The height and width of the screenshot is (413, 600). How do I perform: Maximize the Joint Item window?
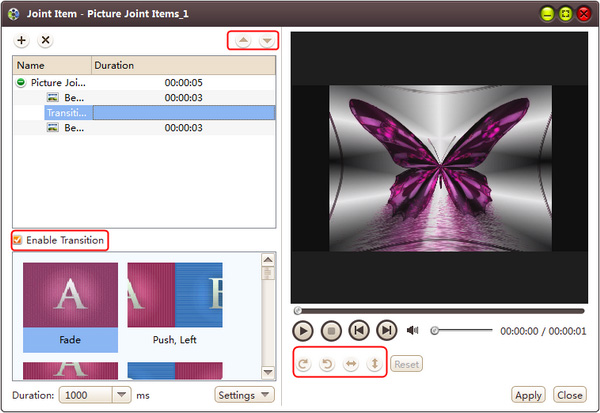(566, 14)
